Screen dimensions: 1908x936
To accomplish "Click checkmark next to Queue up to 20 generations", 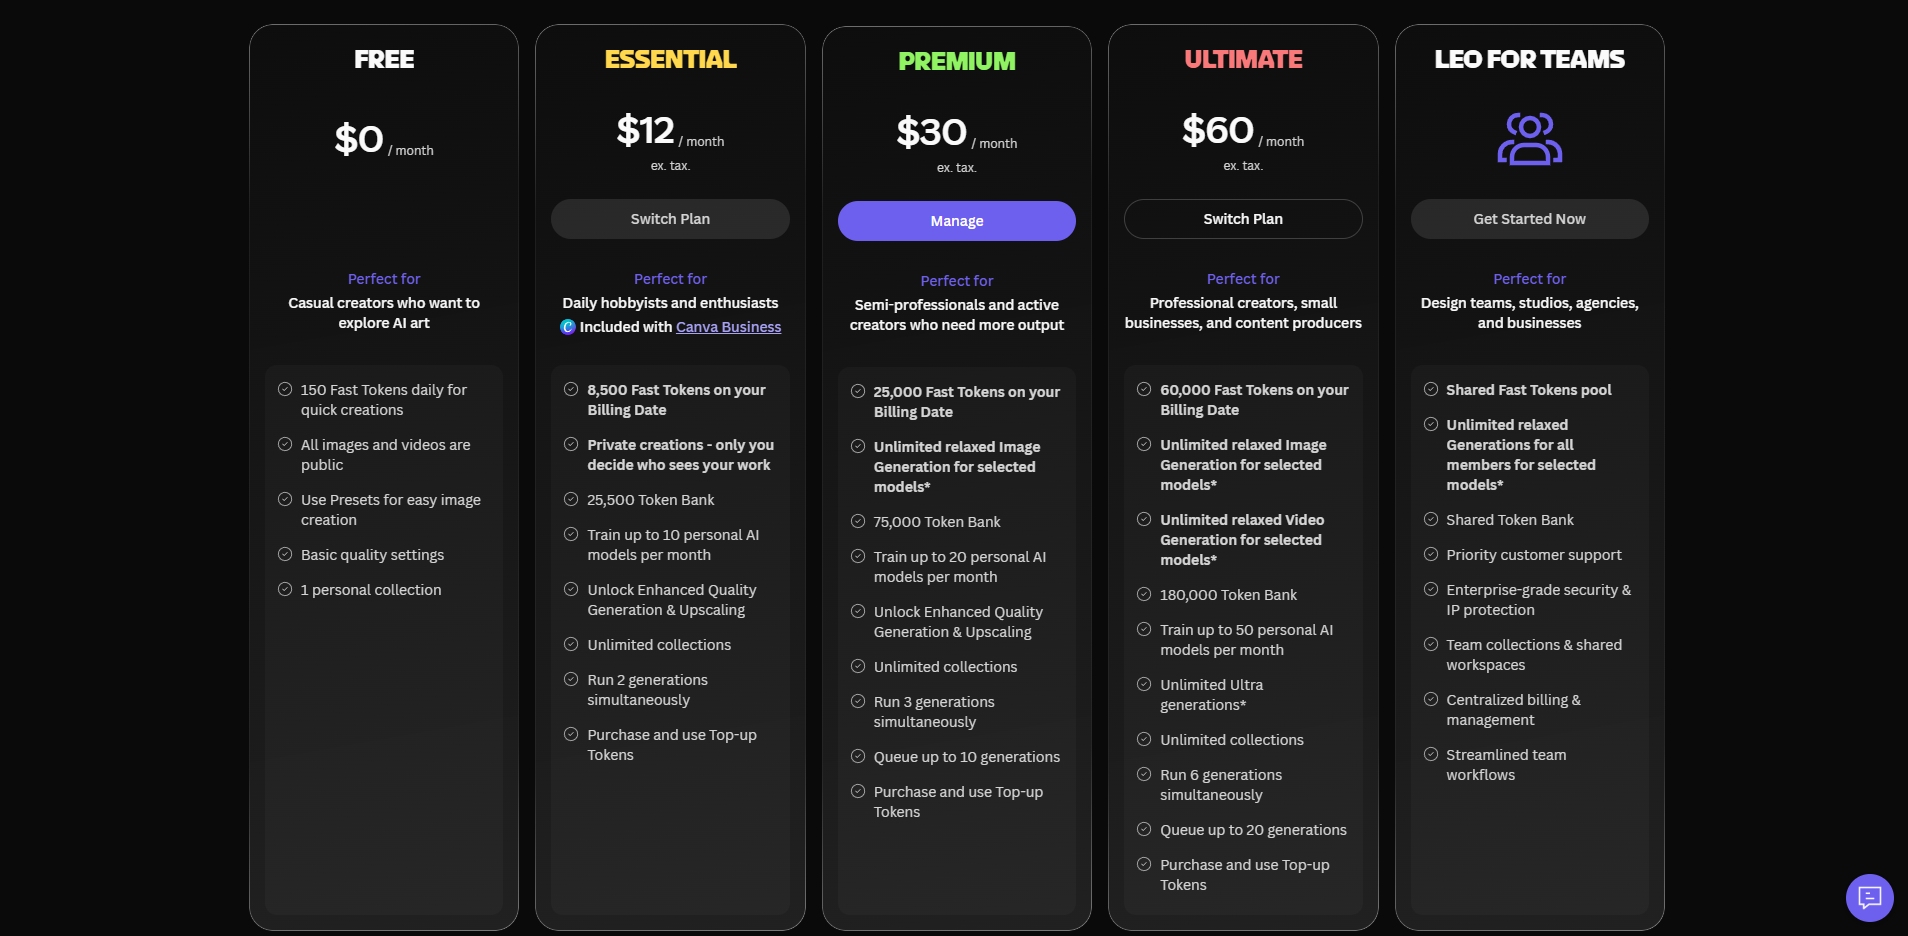I will (x=1144, y=830).
